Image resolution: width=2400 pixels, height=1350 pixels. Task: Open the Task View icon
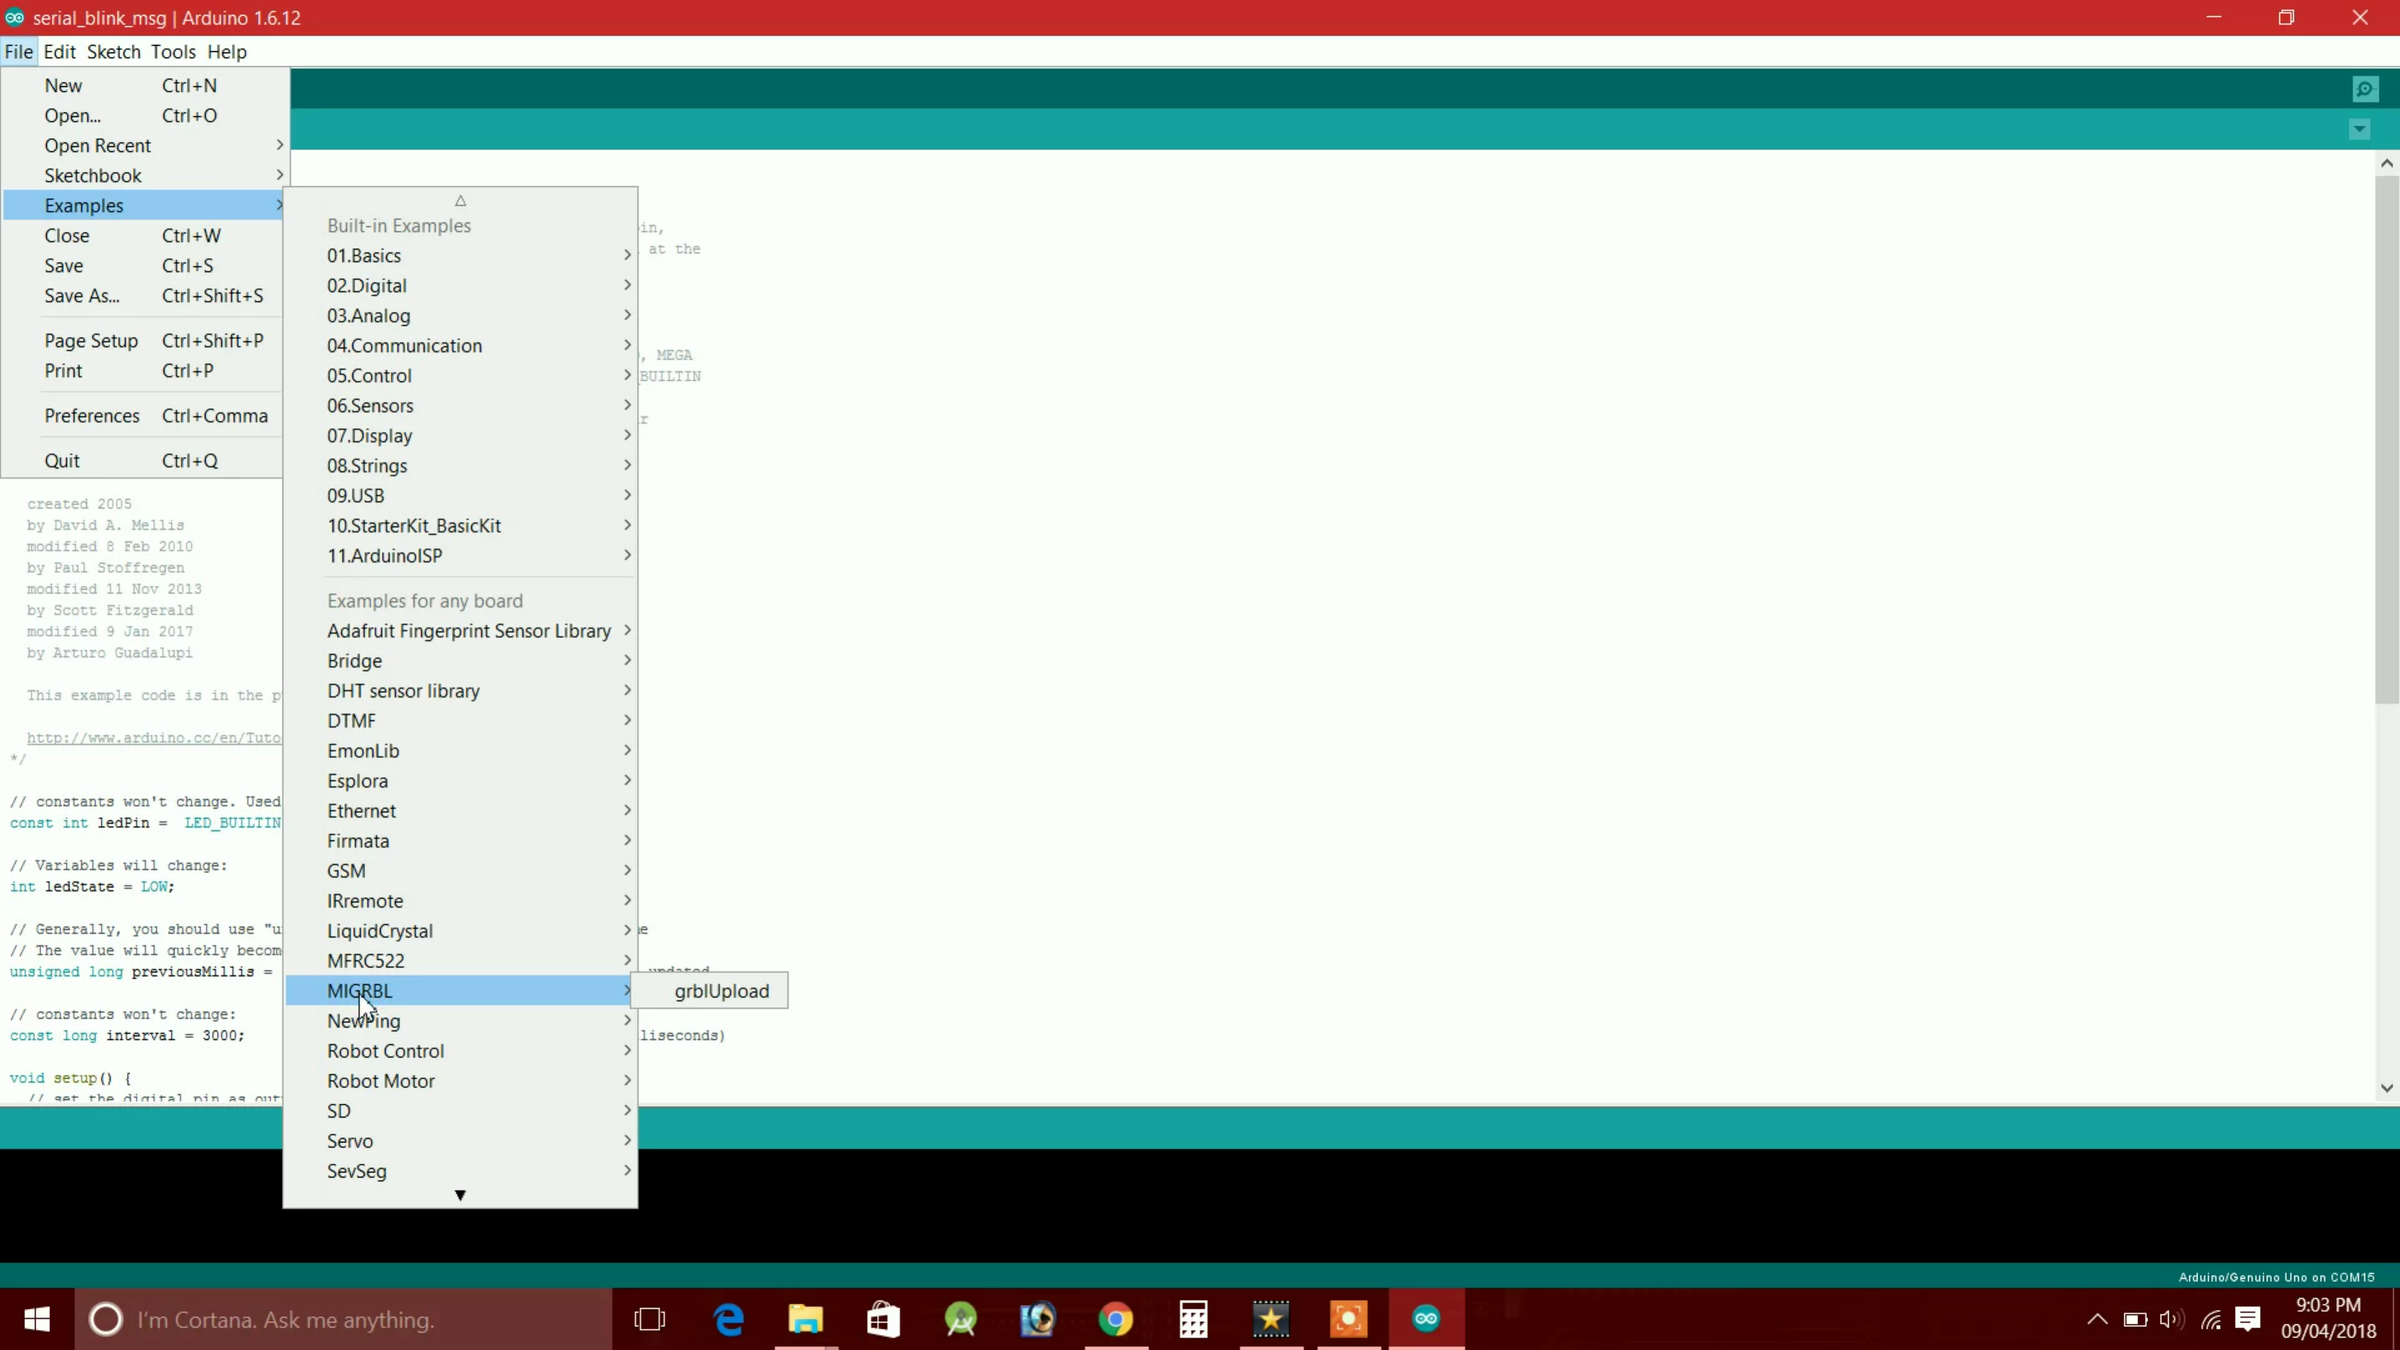click(x=650, y=1319)
